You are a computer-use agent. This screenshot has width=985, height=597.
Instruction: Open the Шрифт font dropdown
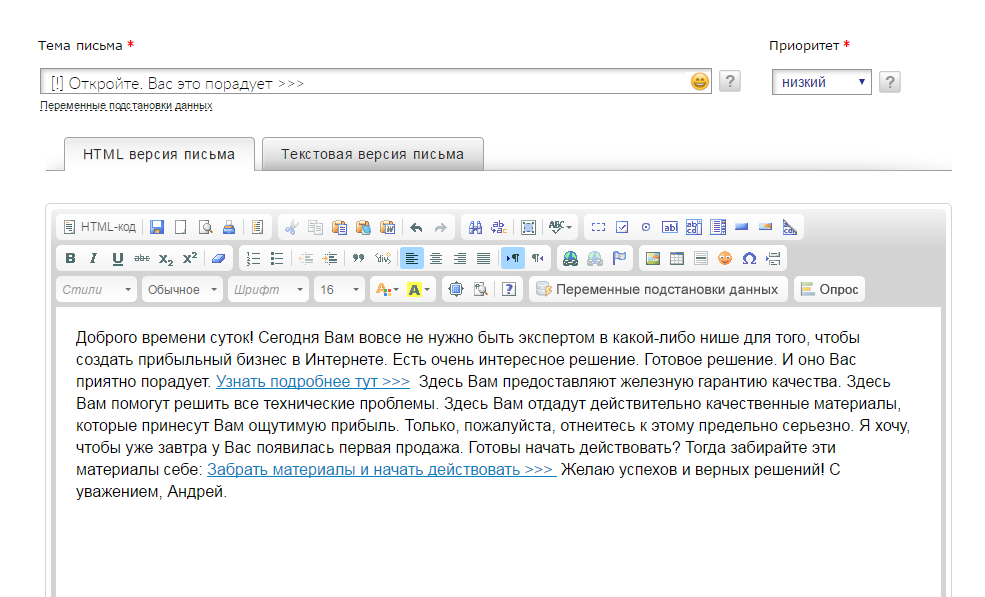268,290
